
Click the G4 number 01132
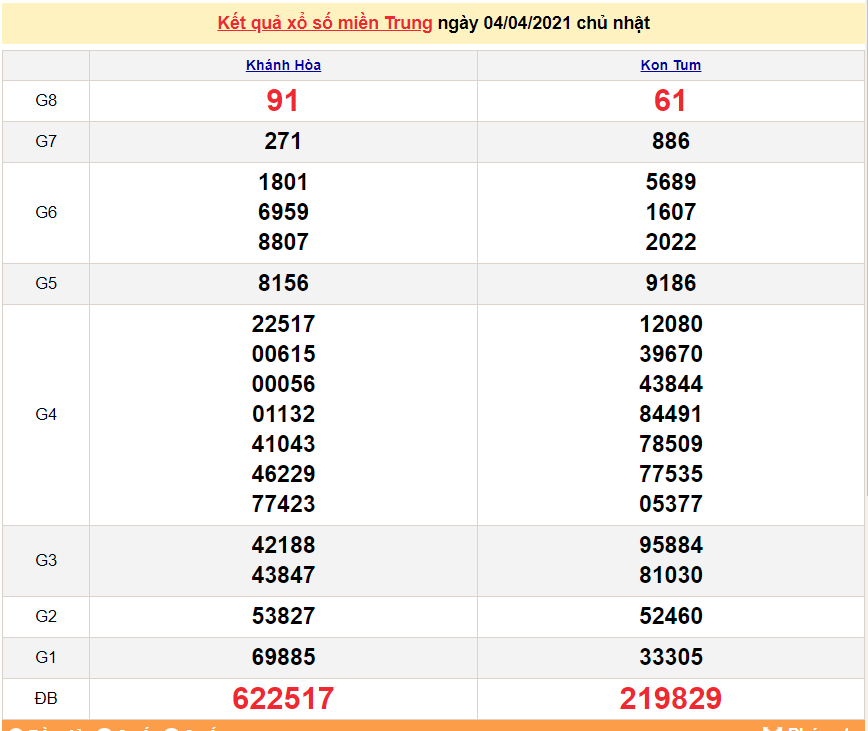283,414
